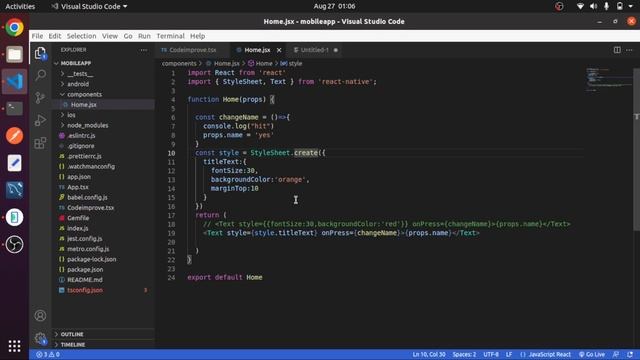Click the components breadcrumb
Viewport: 640px width, 360px height.
click(179, 63)
